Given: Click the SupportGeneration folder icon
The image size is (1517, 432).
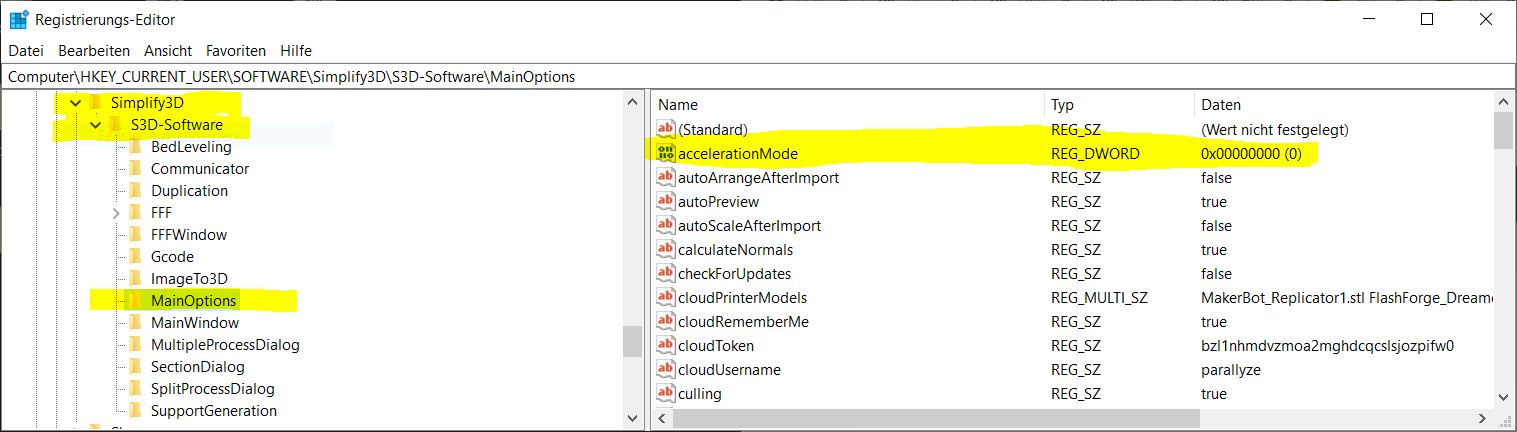Looking at the screenshot, I should click(136, 411).
